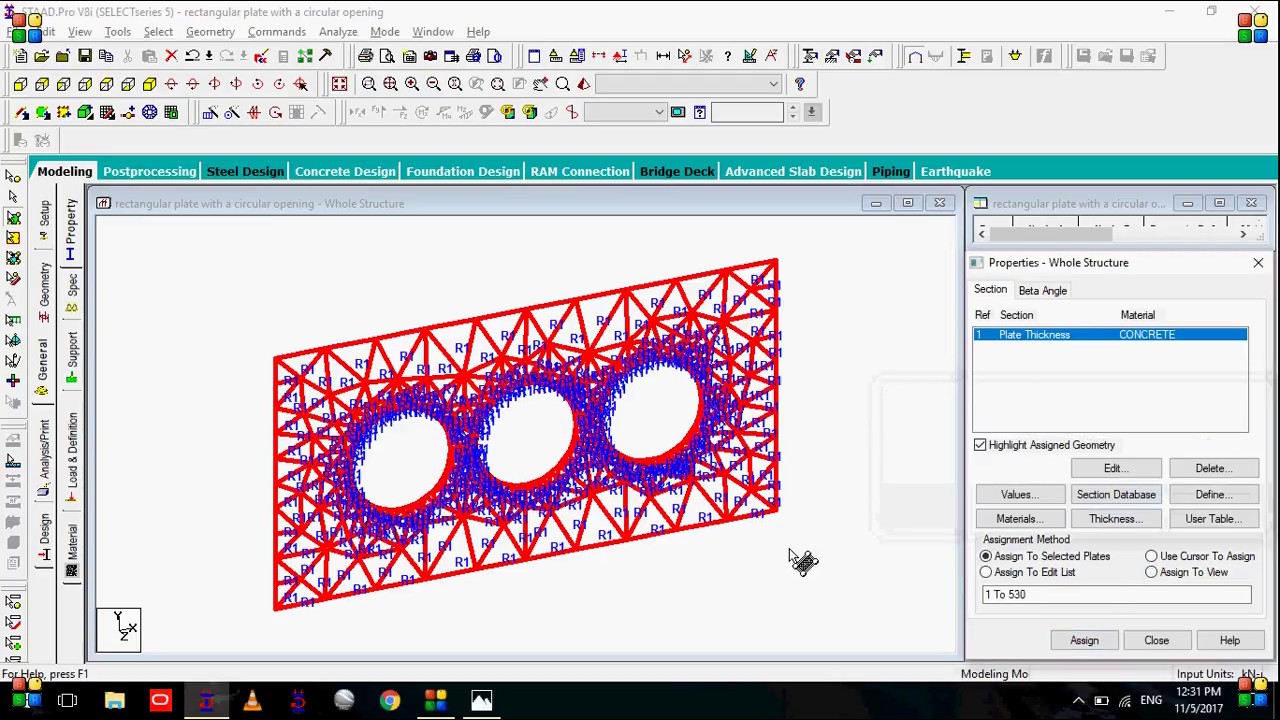Switch to the Concrete Design tab
This screenshot has width=1280, height=720.
(345, 171)
